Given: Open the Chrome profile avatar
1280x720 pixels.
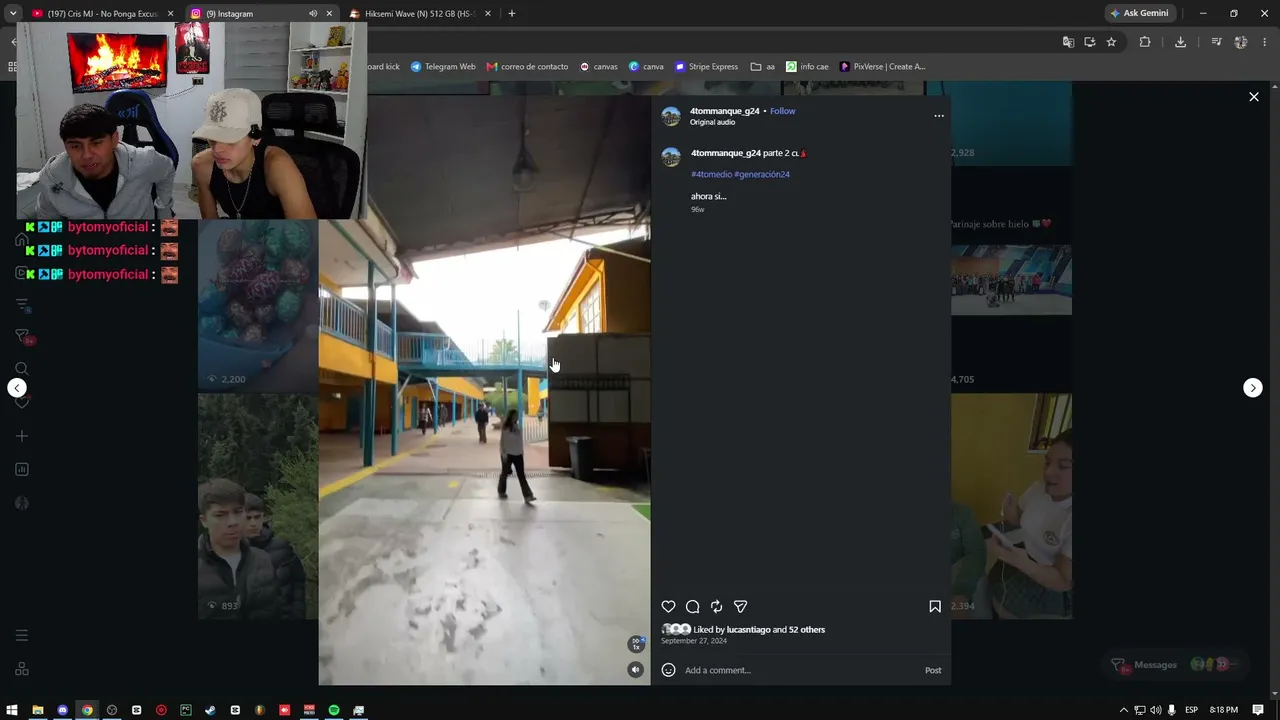Looking at the screenshot, I should coord(1241,42).
